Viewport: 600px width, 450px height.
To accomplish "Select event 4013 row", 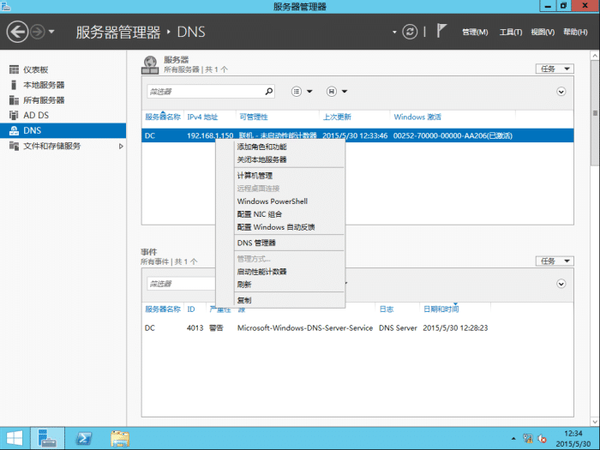I will pyautogui.click(x=357, y=328).
